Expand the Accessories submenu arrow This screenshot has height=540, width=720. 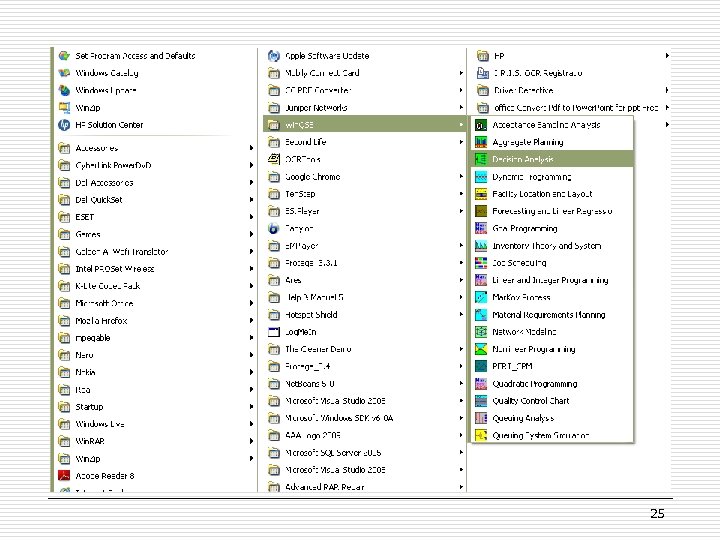[x=251, y=148]
